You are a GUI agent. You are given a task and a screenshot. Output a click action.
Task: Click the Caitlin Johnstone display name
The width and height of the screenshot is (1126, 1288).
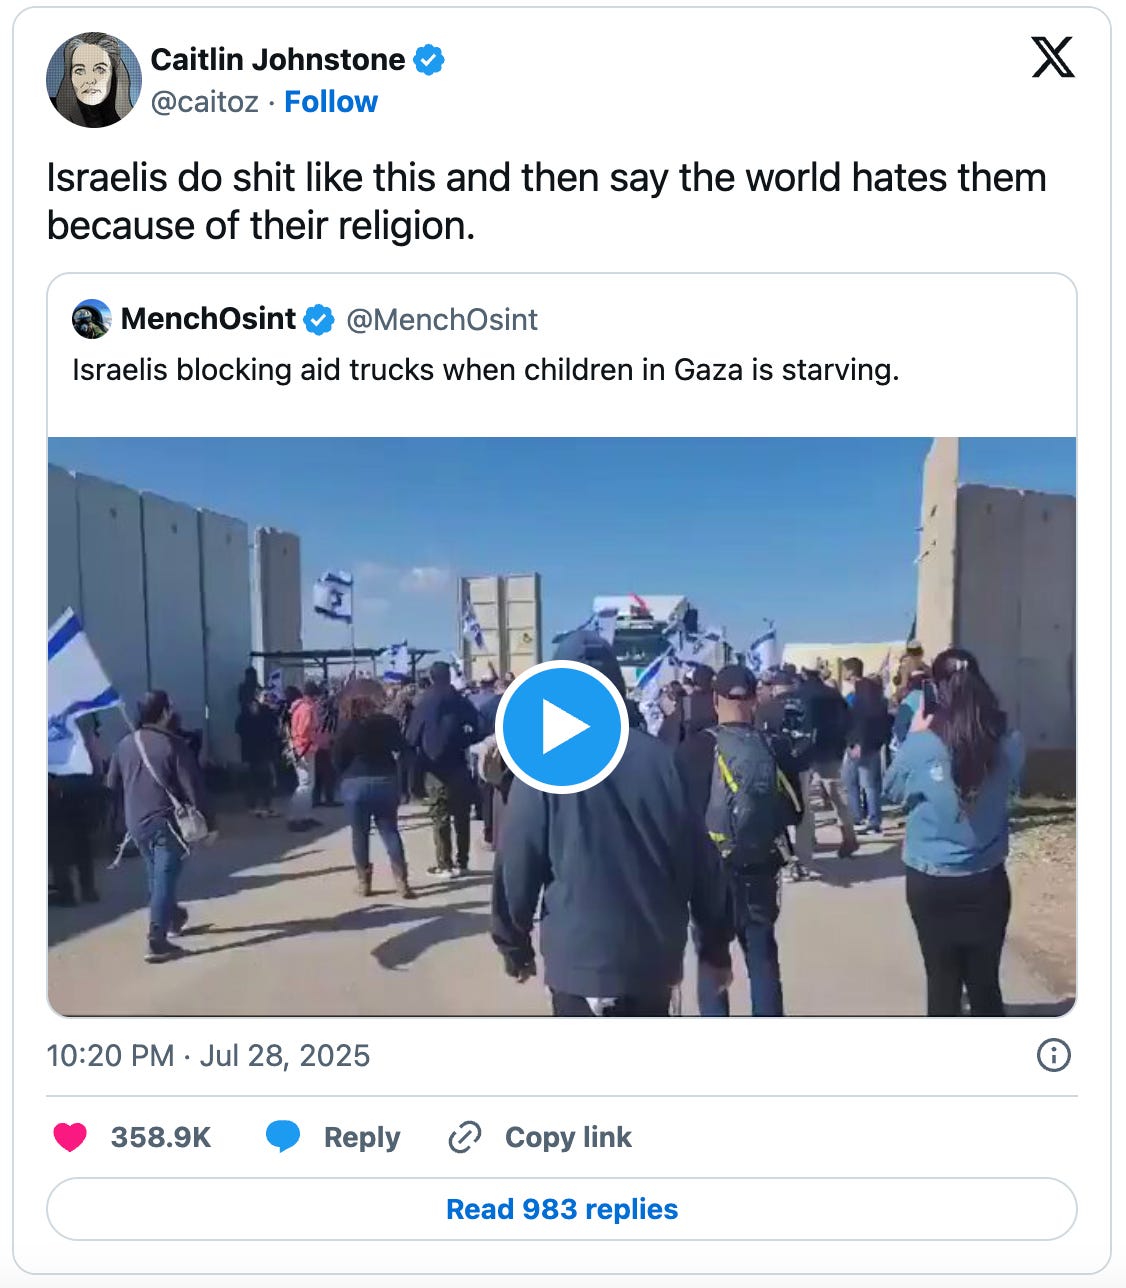(278, 60)
